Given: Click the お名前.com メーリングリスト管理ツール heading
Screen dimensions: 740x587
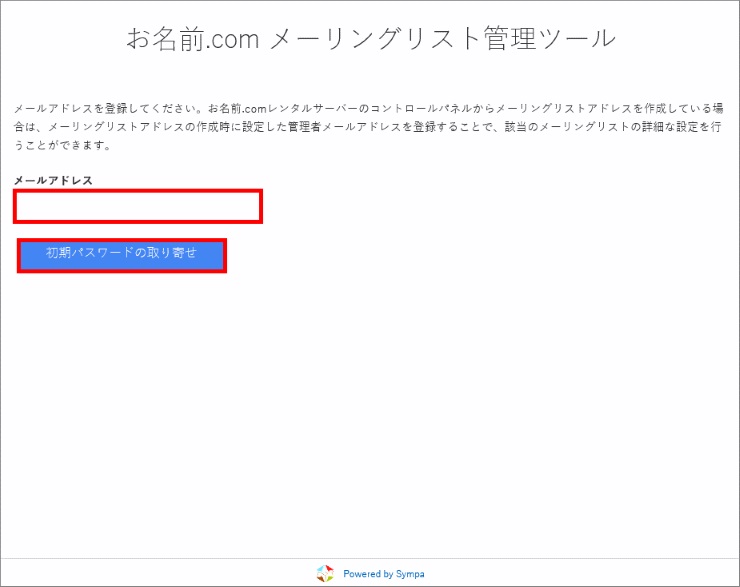Looking at the screenshot, I should (x=371, y=39).
